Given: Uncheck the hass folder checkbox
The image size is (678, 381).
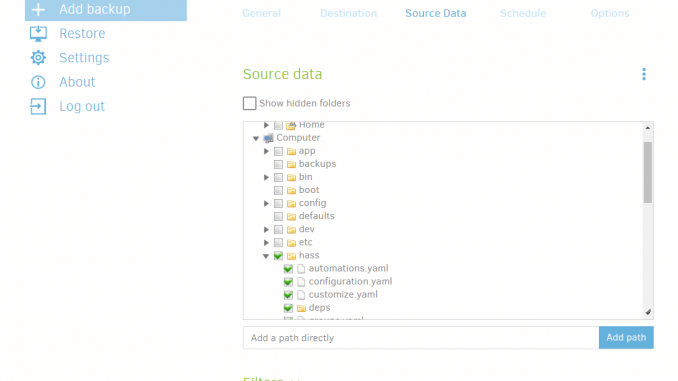Looking at the screenshot, I should (x=278, y=256).
